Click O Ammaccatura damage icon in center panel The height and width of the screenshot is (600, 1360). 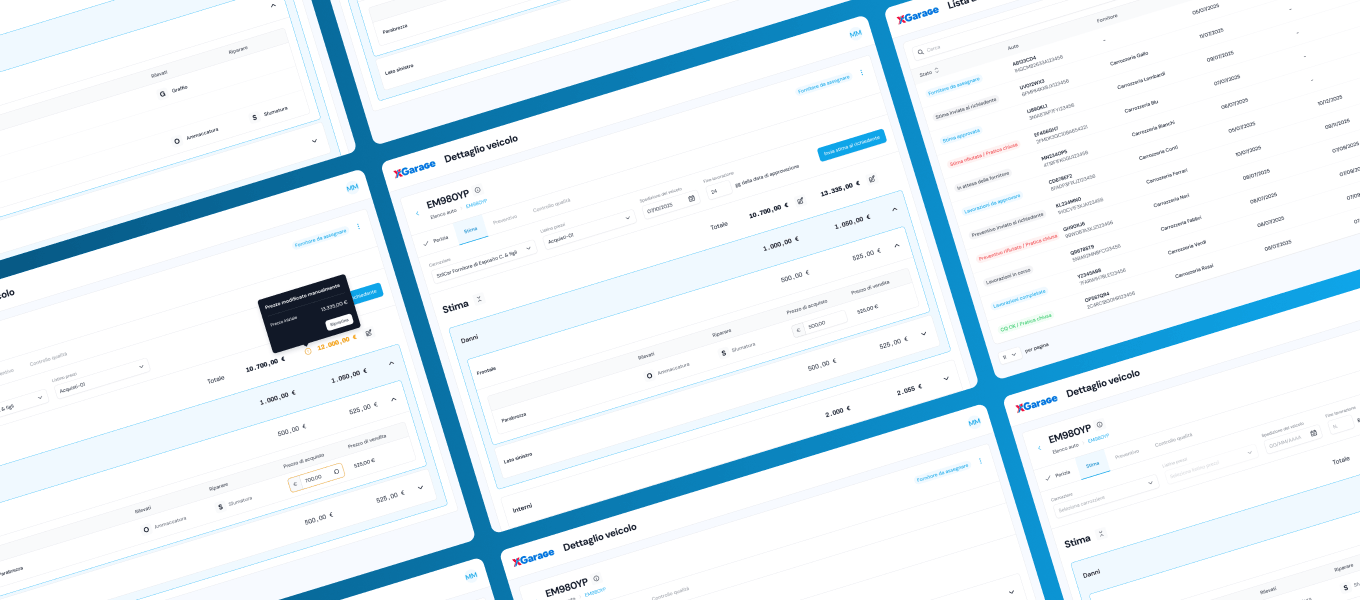click(649, 375)
